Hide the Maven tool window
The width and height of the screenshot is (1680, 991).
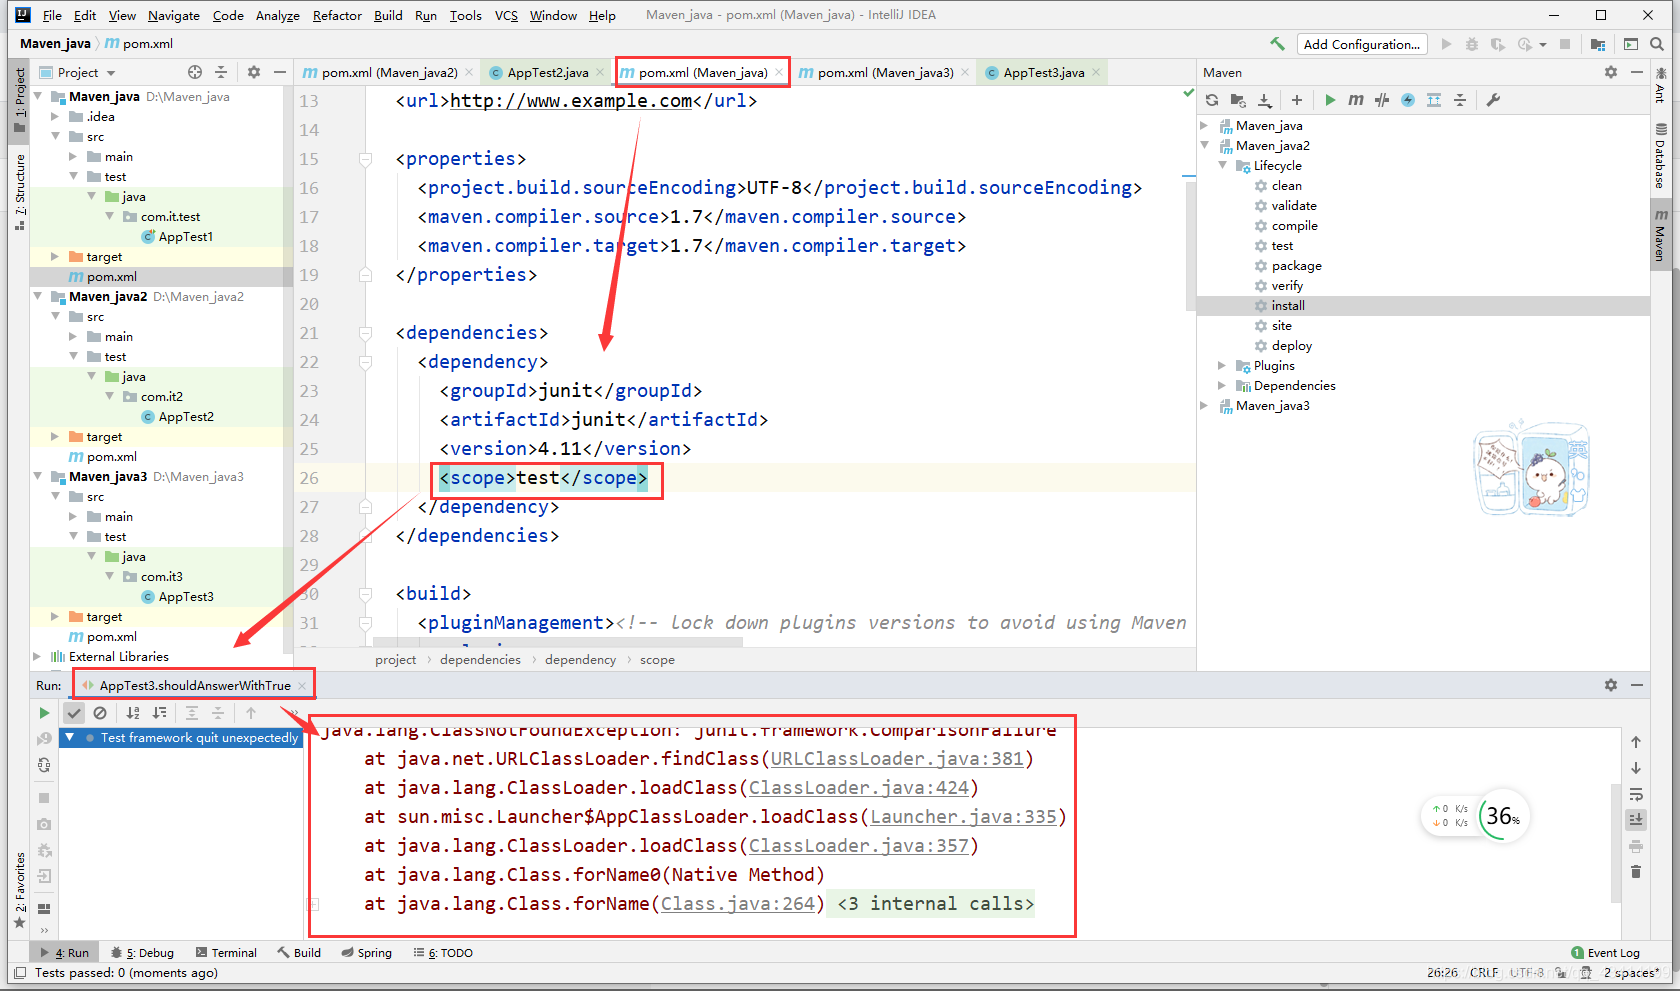[1637, 72]
